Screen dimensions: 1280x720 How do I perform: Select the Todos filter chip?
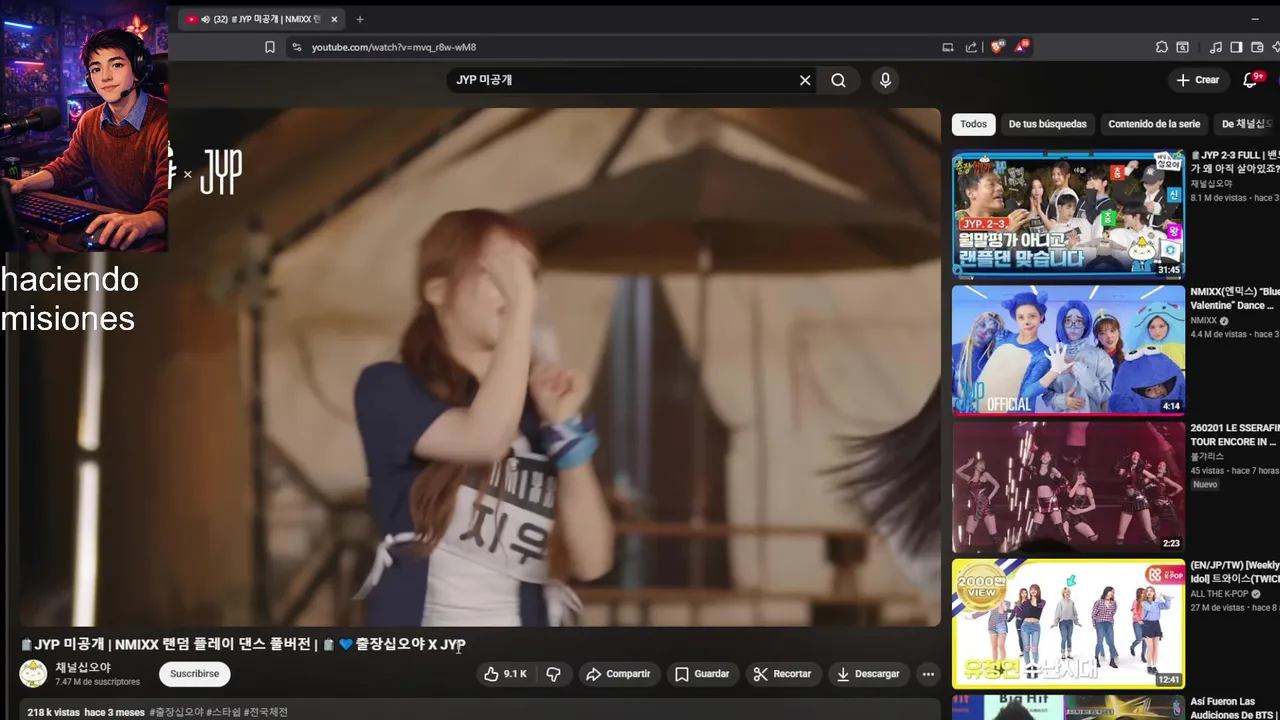(973, 124)
